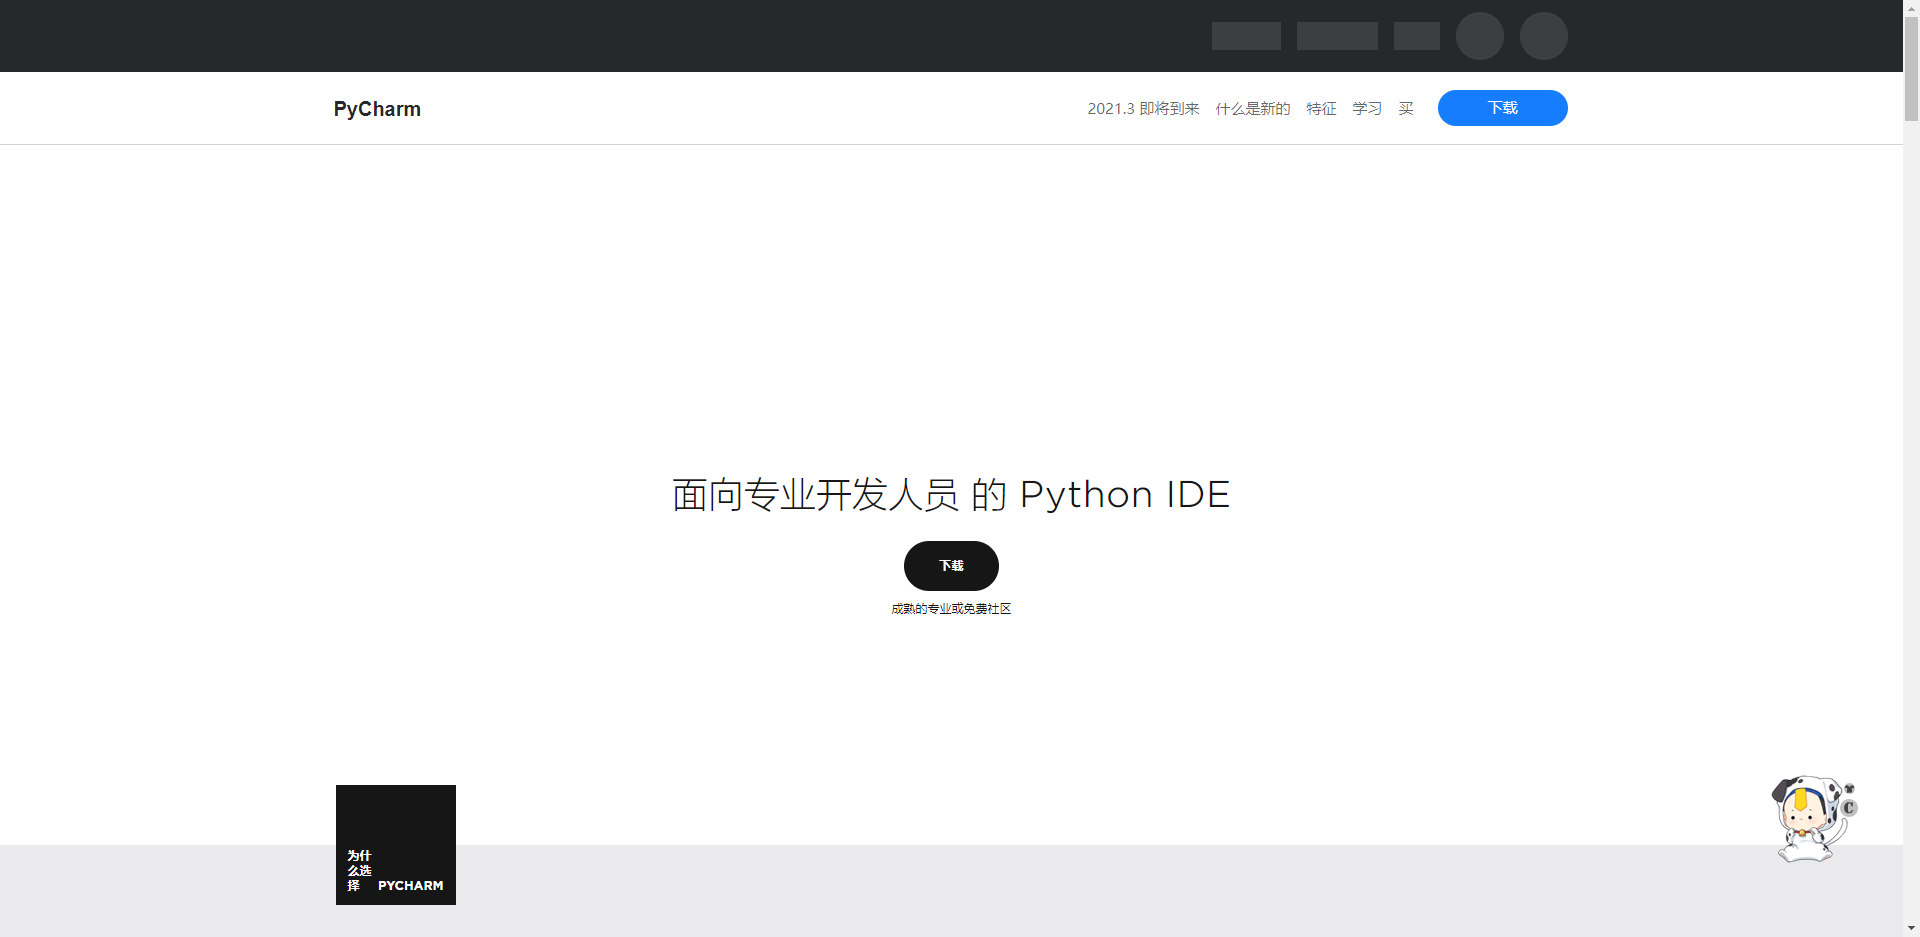Screen dimensions: 1920x937
Task: Click the blue 下载 button in header
Action: click(x=1502, y=108)
